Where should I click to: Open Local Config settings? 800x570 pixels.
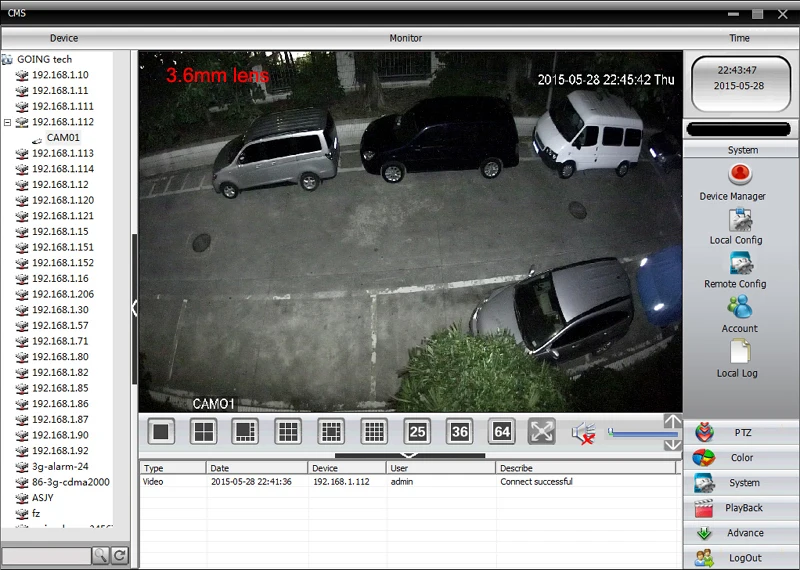tap(740, 220)
